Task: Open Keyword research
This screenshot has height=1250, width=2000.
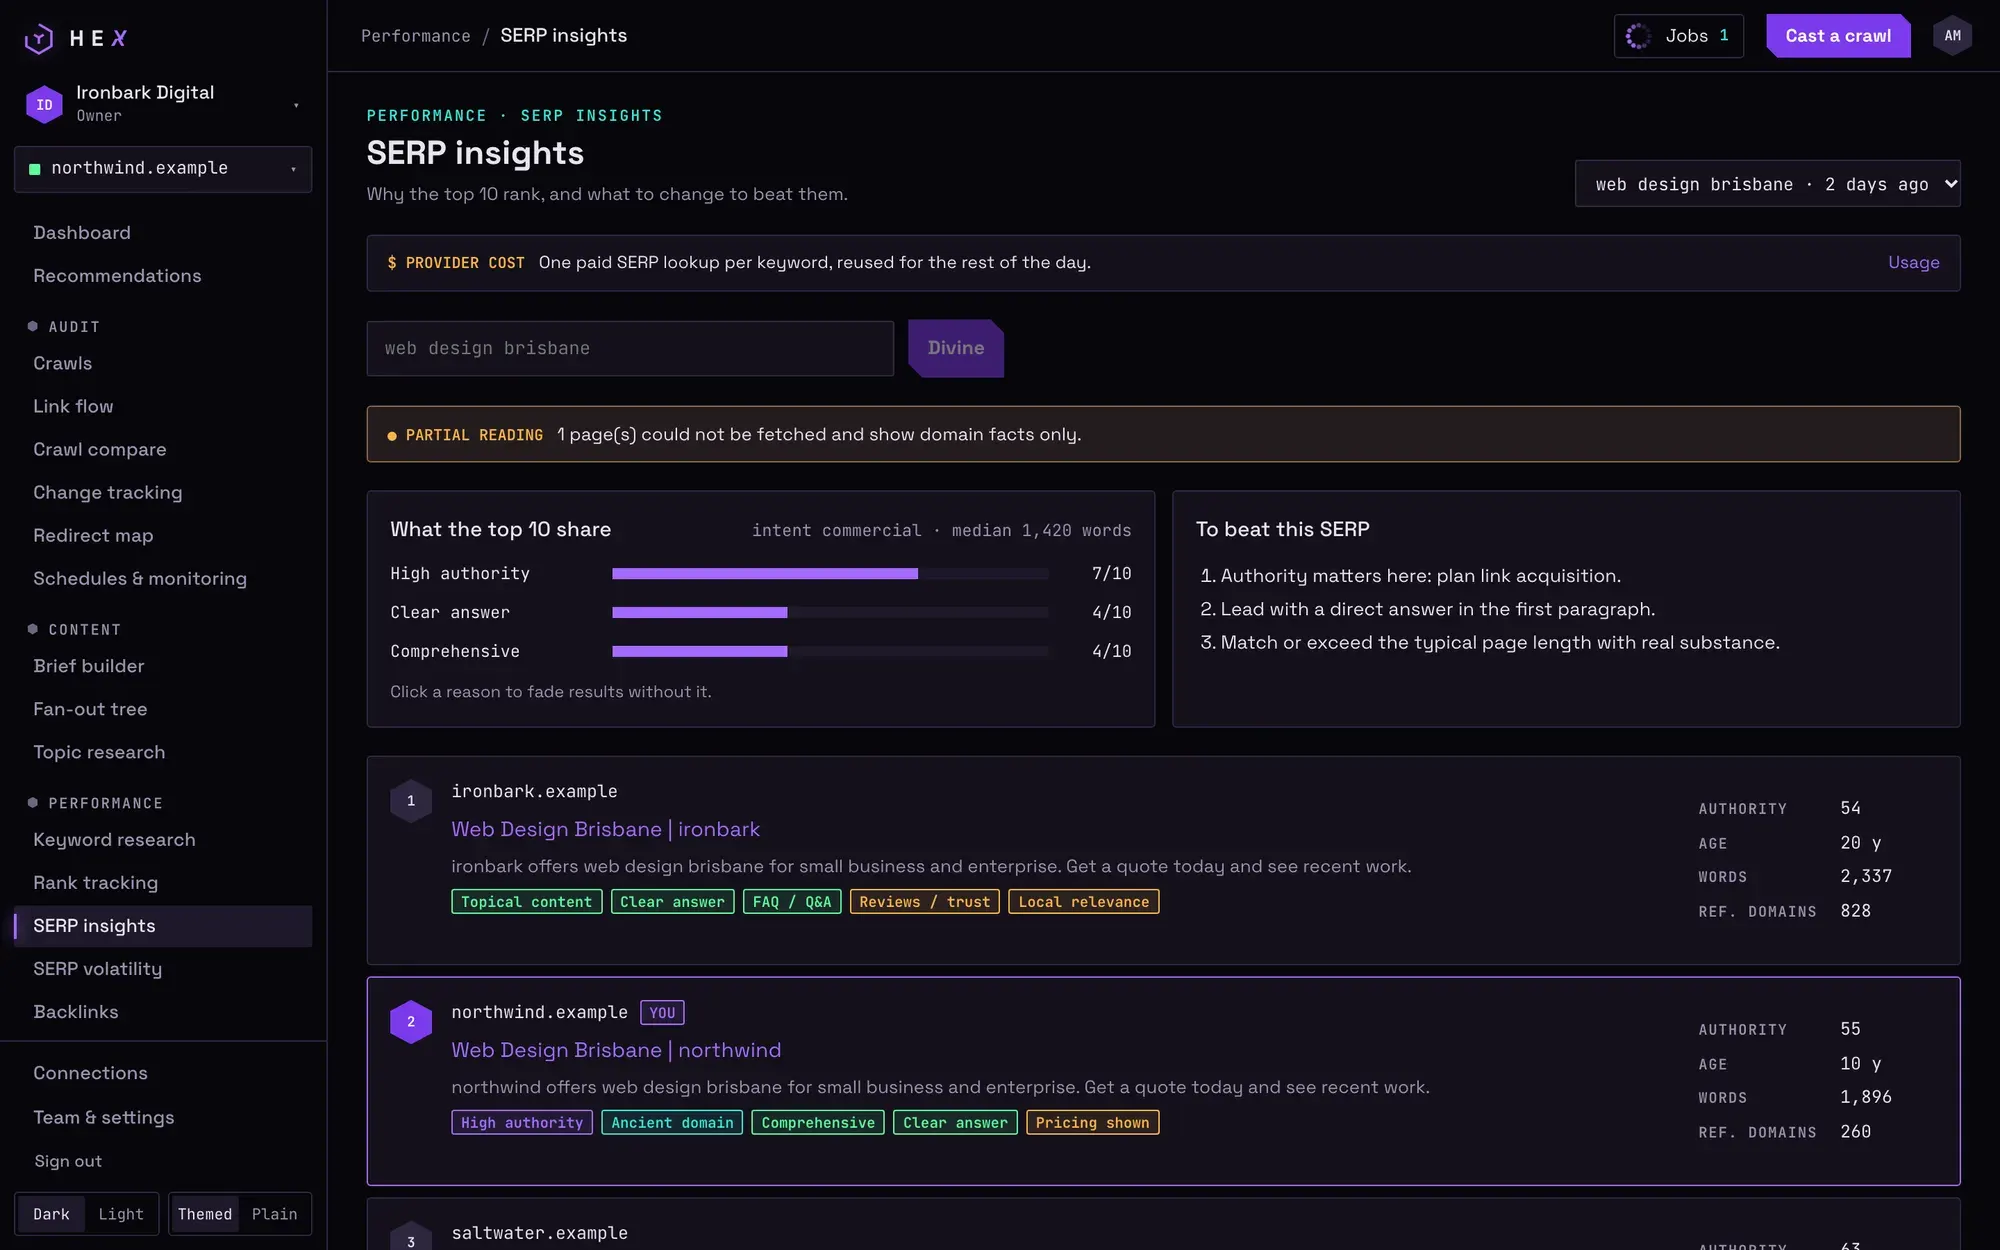Action: [163, 840]
